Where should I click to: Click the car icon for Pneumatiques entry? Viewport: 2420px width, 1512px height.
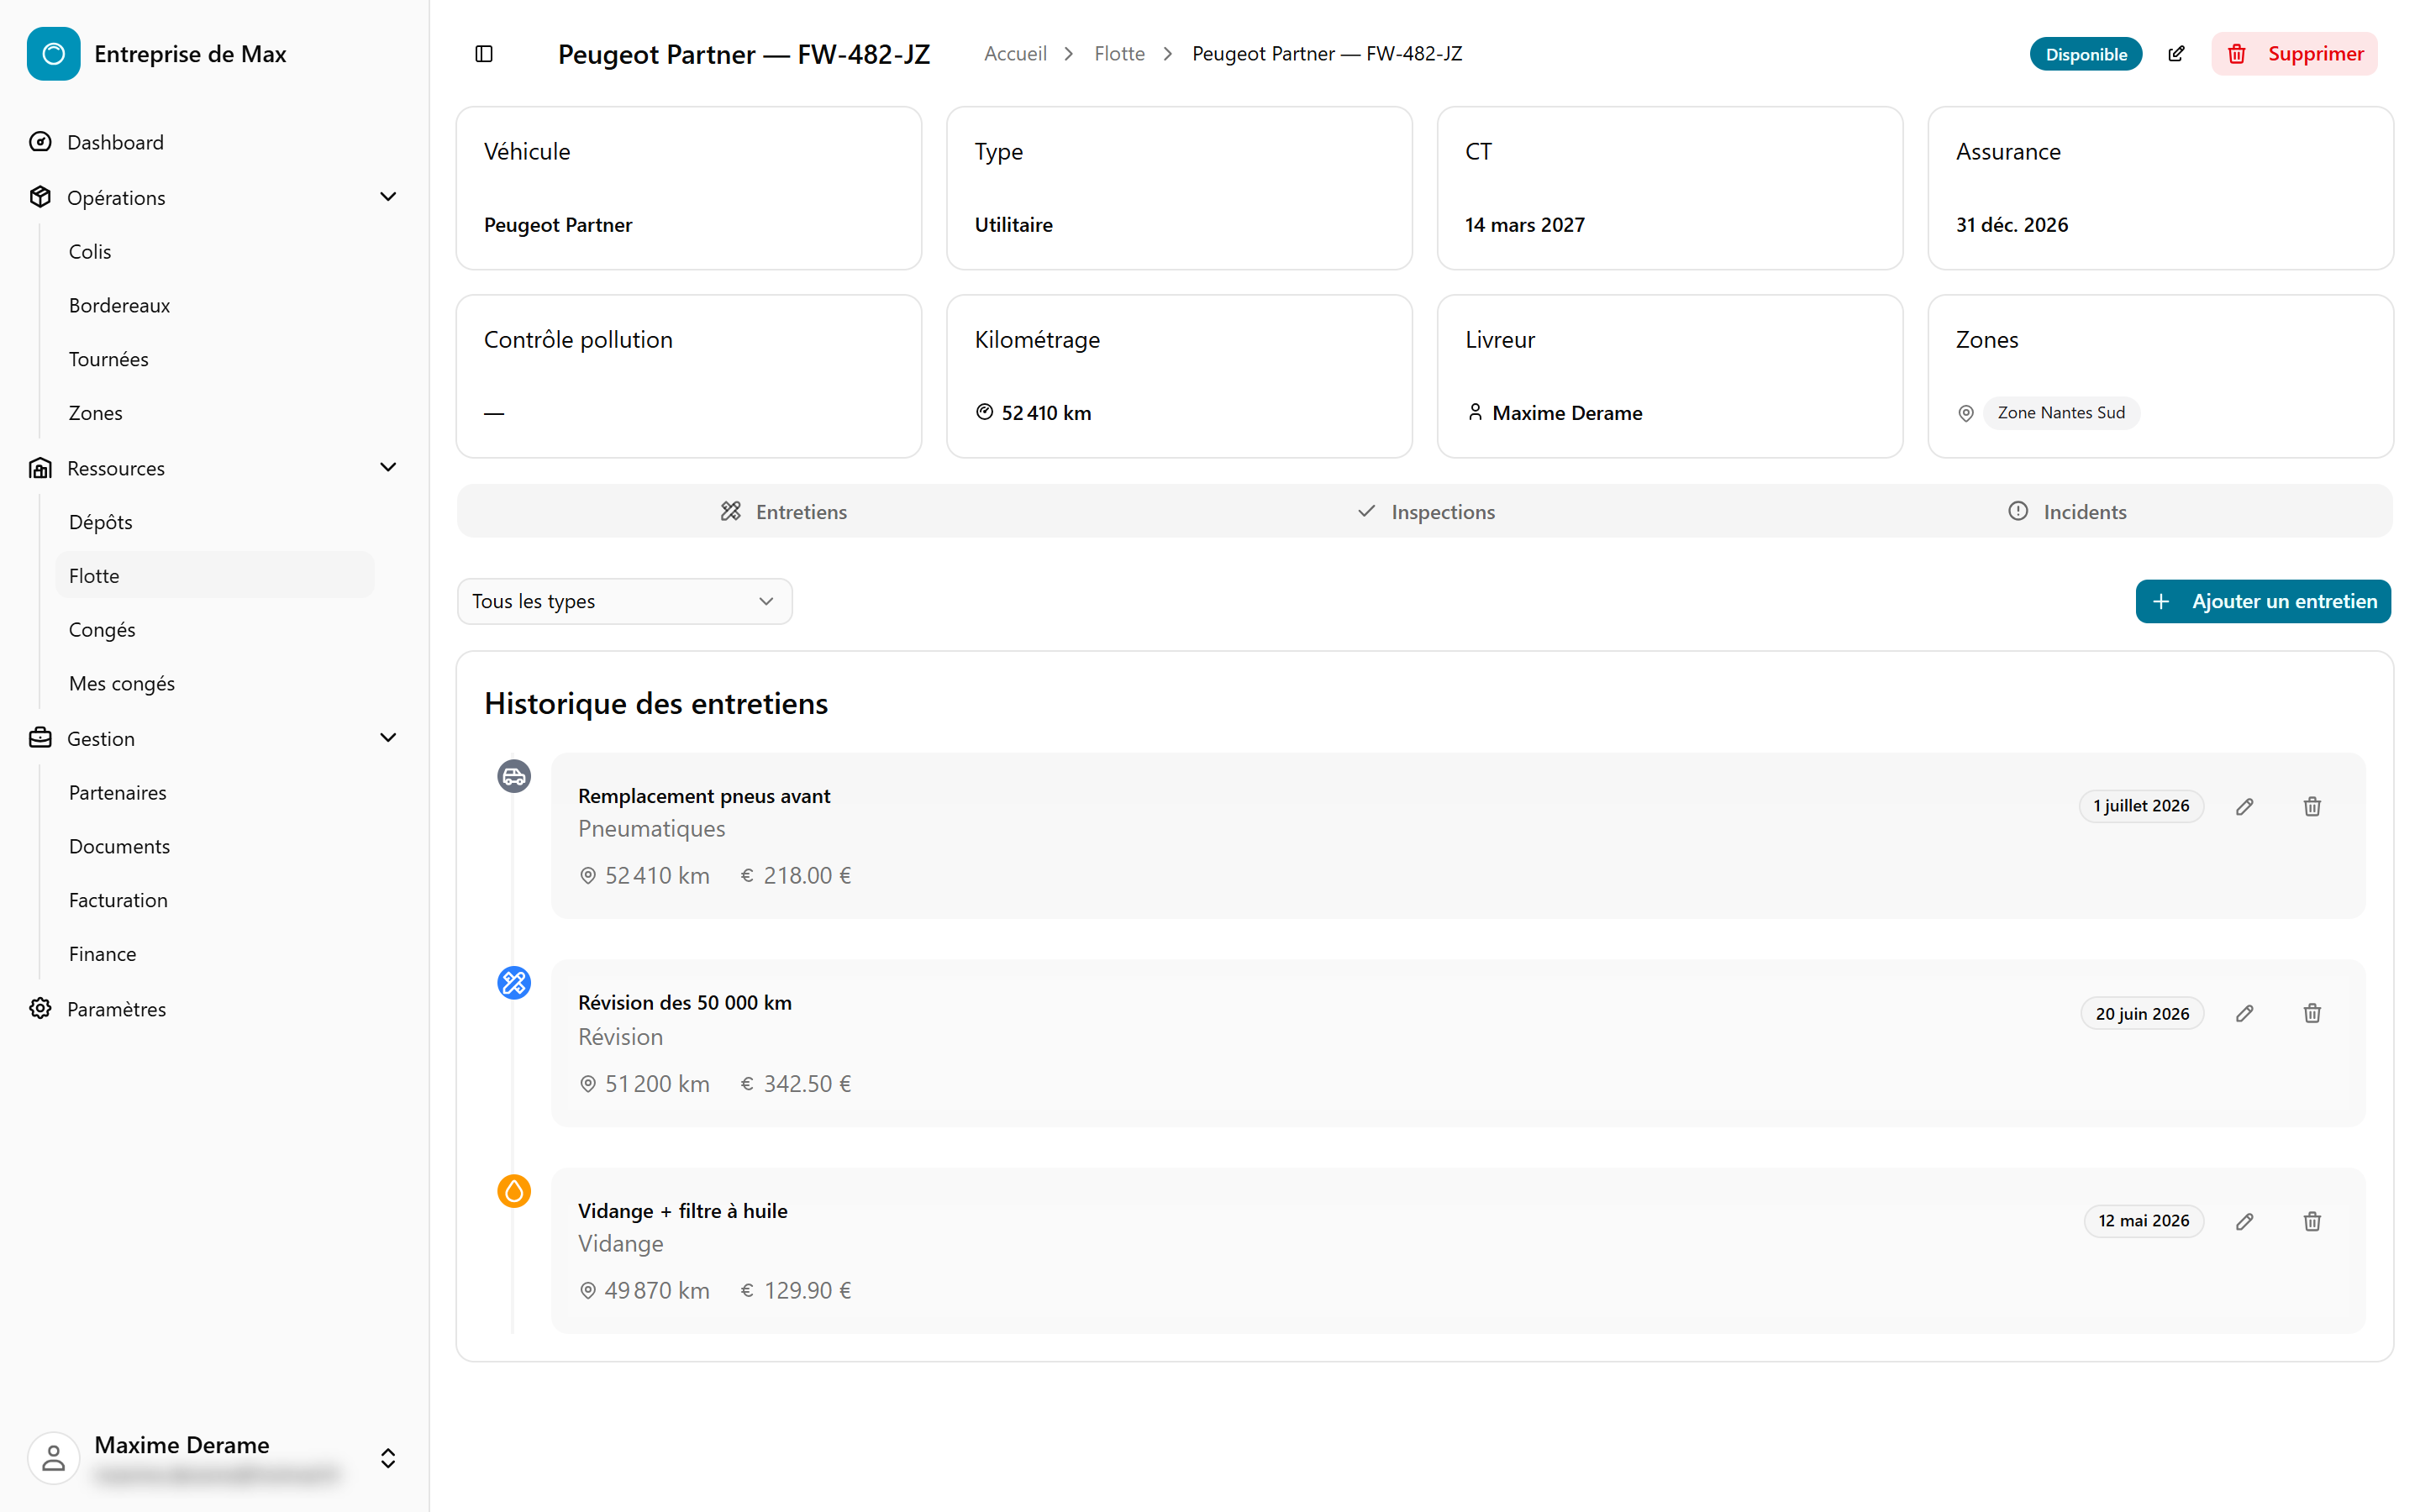tap(514, 776)
